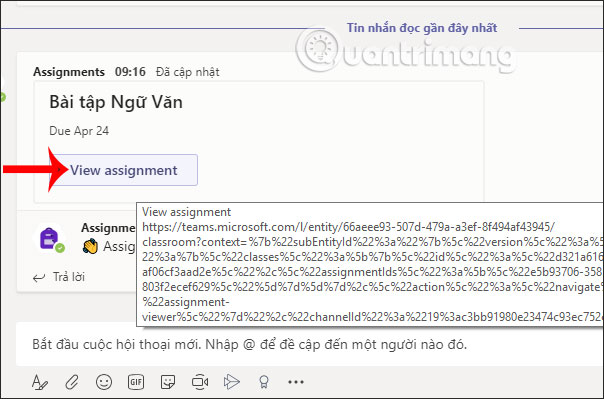
Task: Click the Due Apr 24 text
Action: (x=79, y=131)
